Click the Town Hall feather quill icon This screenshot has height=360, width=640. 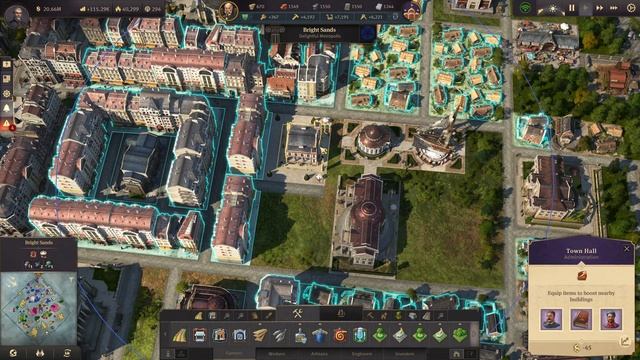pyautogui.click(x=582, y=276)
